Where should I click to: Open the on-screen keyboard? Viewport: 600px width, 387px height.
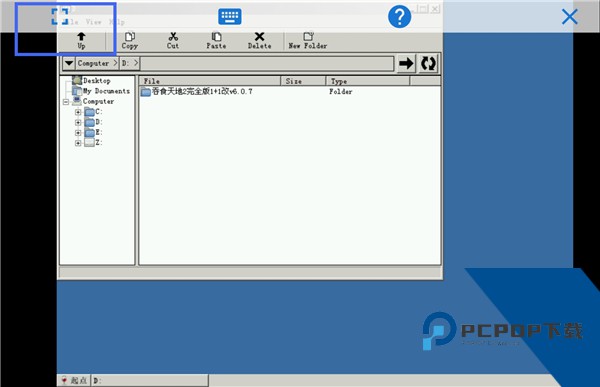[x=230, y=16]
